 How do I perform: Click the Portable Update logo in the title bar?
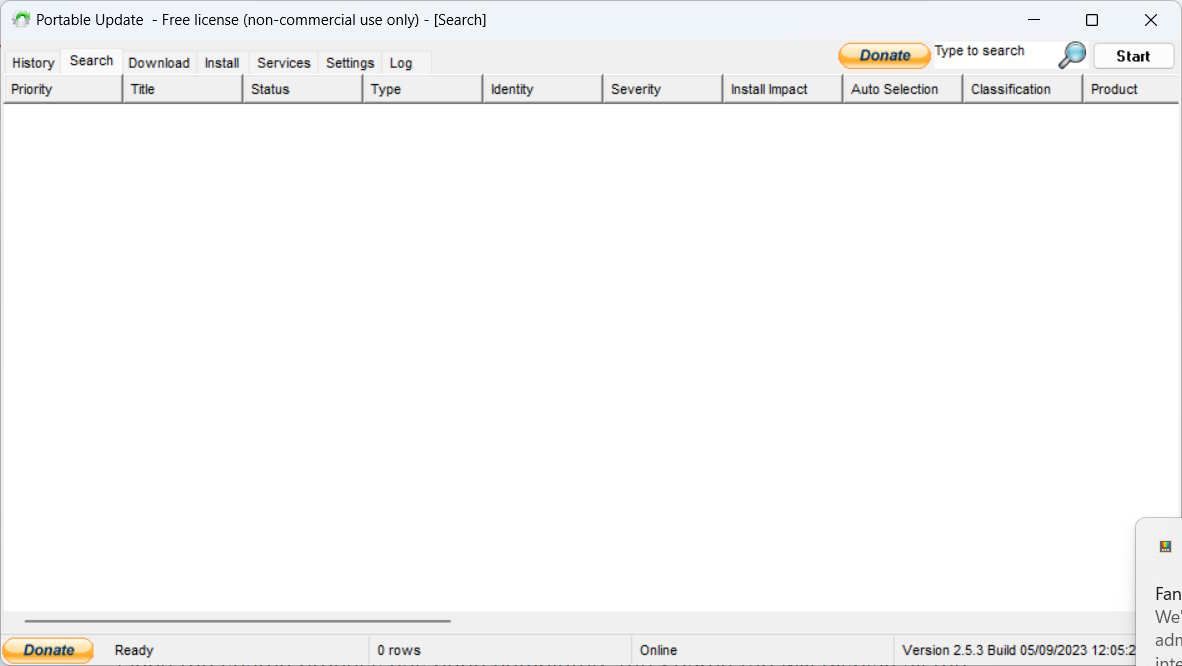[x=20, y=19]
